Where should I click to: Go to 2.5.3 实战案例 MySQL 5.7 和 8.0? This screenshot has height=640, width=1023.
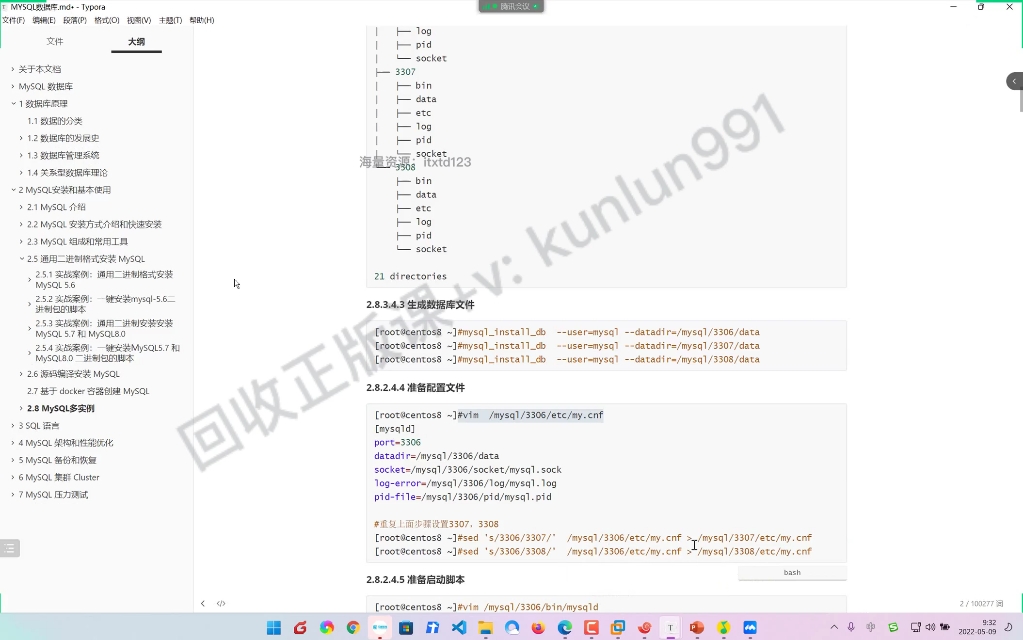click(104, 328)
